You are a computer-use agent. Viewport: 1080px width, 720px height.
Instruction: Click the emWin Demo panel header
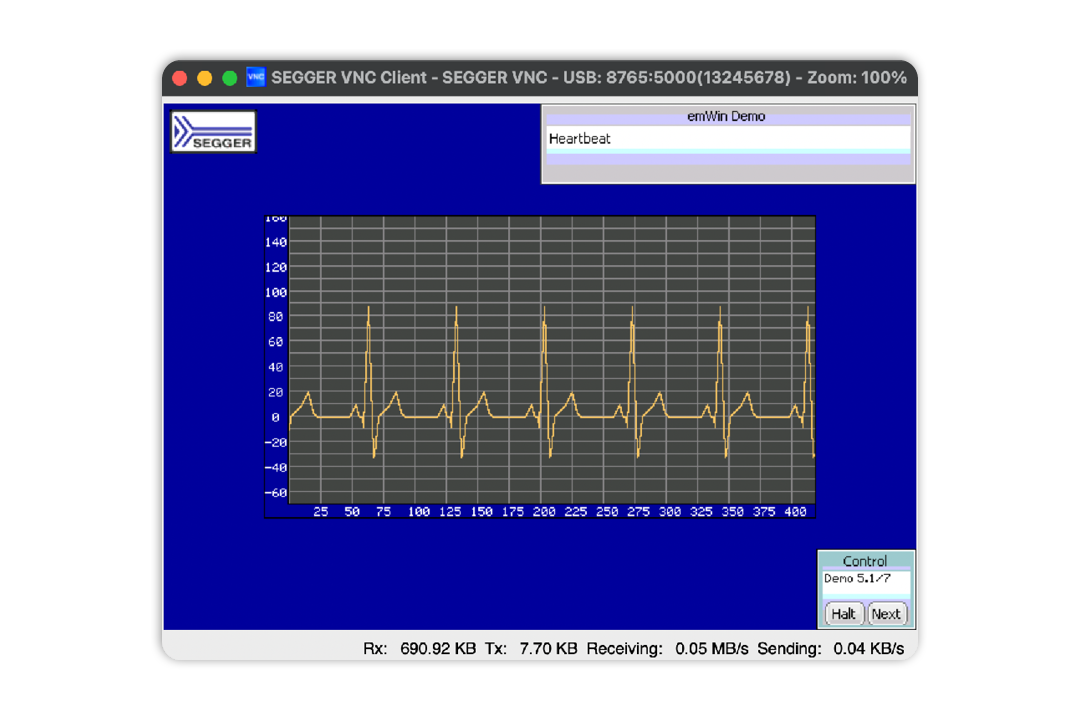pyautogui.click(x=727, y=116)
